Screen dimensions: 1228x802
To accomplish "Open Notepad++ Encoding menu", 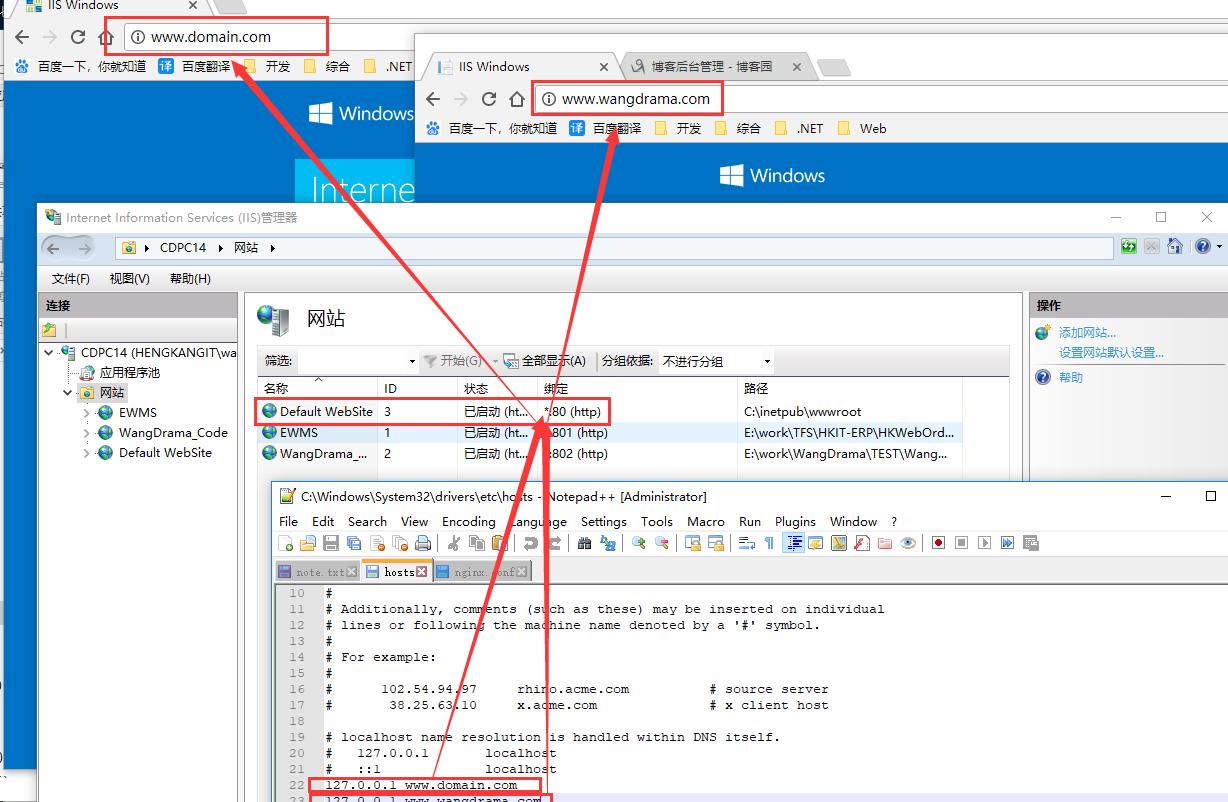I will click(x=468, y=521).
